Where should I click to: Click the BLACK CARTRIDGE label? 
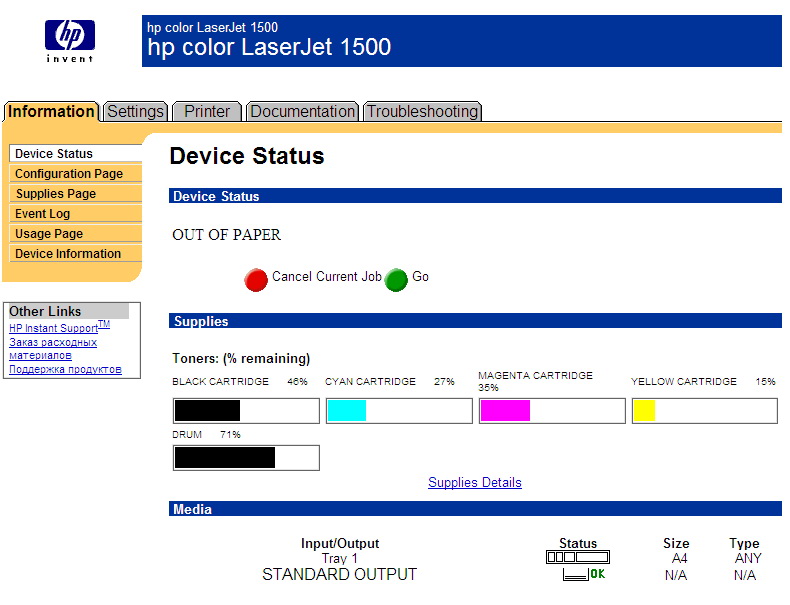221,382
